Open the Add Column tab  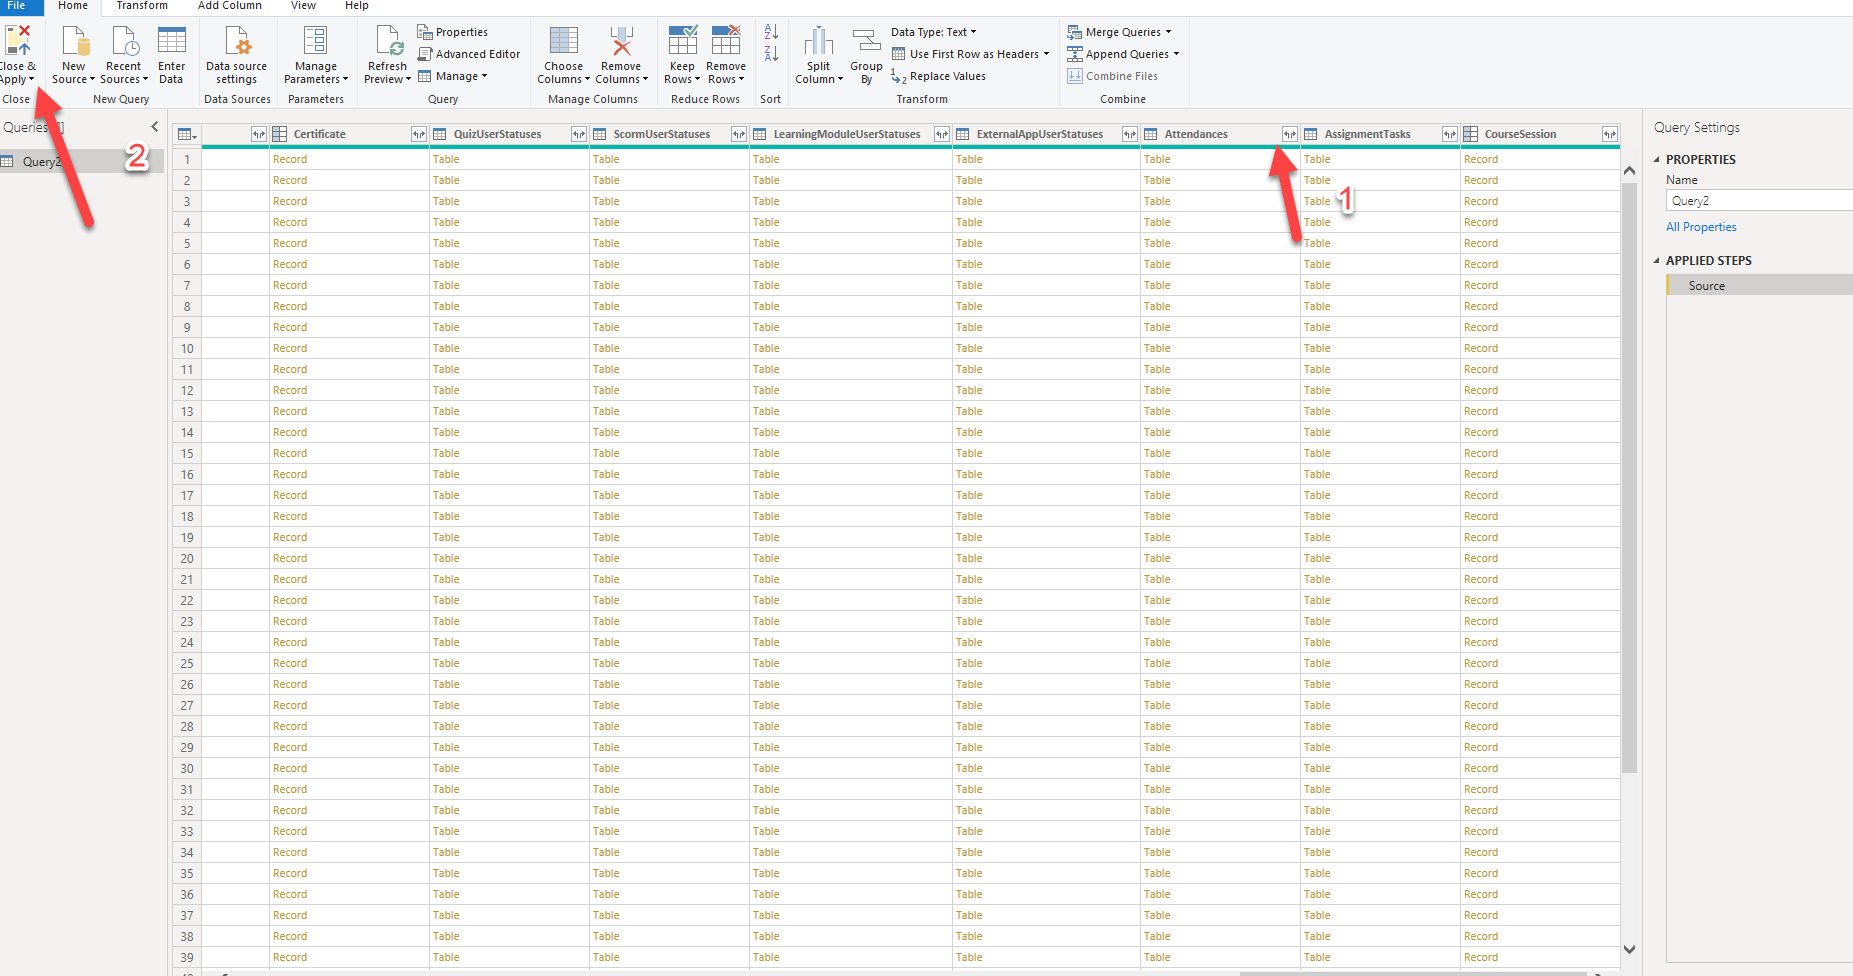coord(229,6)
